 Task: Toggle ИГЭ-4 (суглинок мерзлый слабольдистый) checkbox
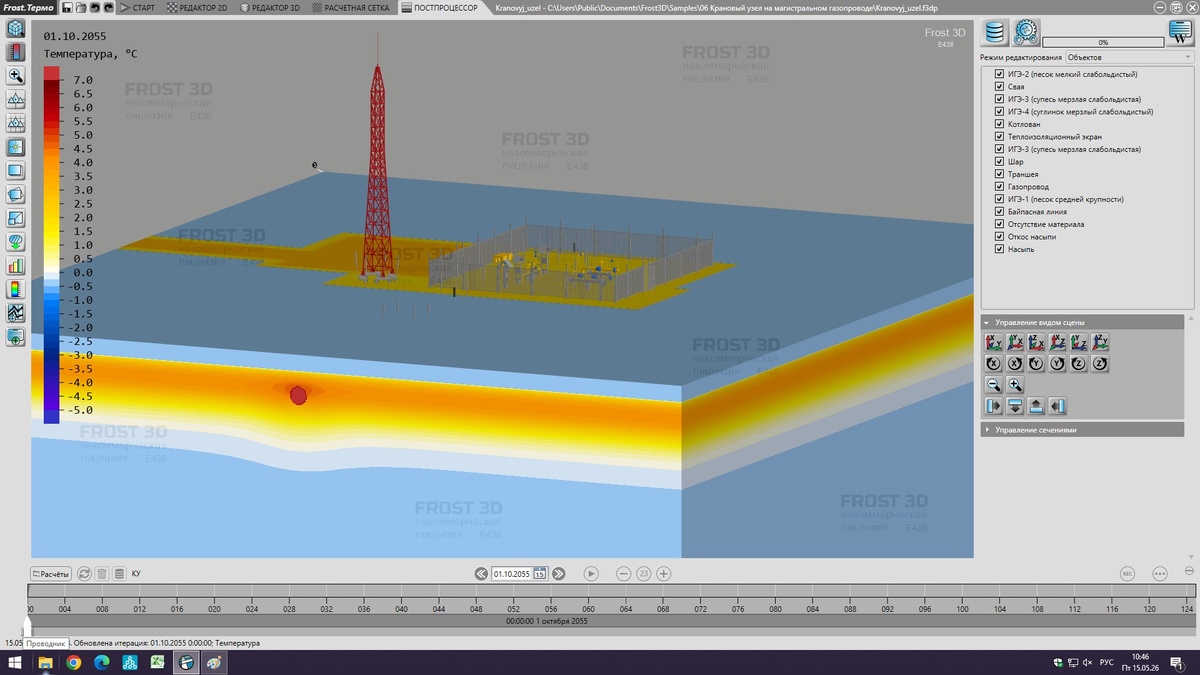coord(999,112)
